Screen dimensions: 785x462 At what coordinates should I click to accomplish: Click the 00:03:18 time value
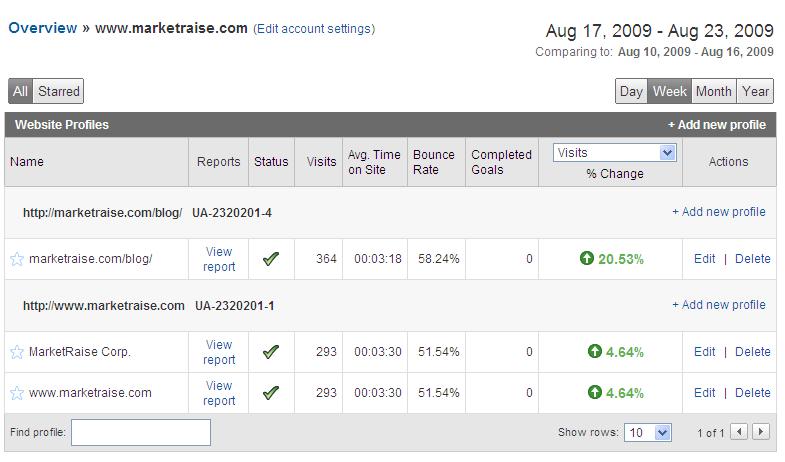[378, 259]
